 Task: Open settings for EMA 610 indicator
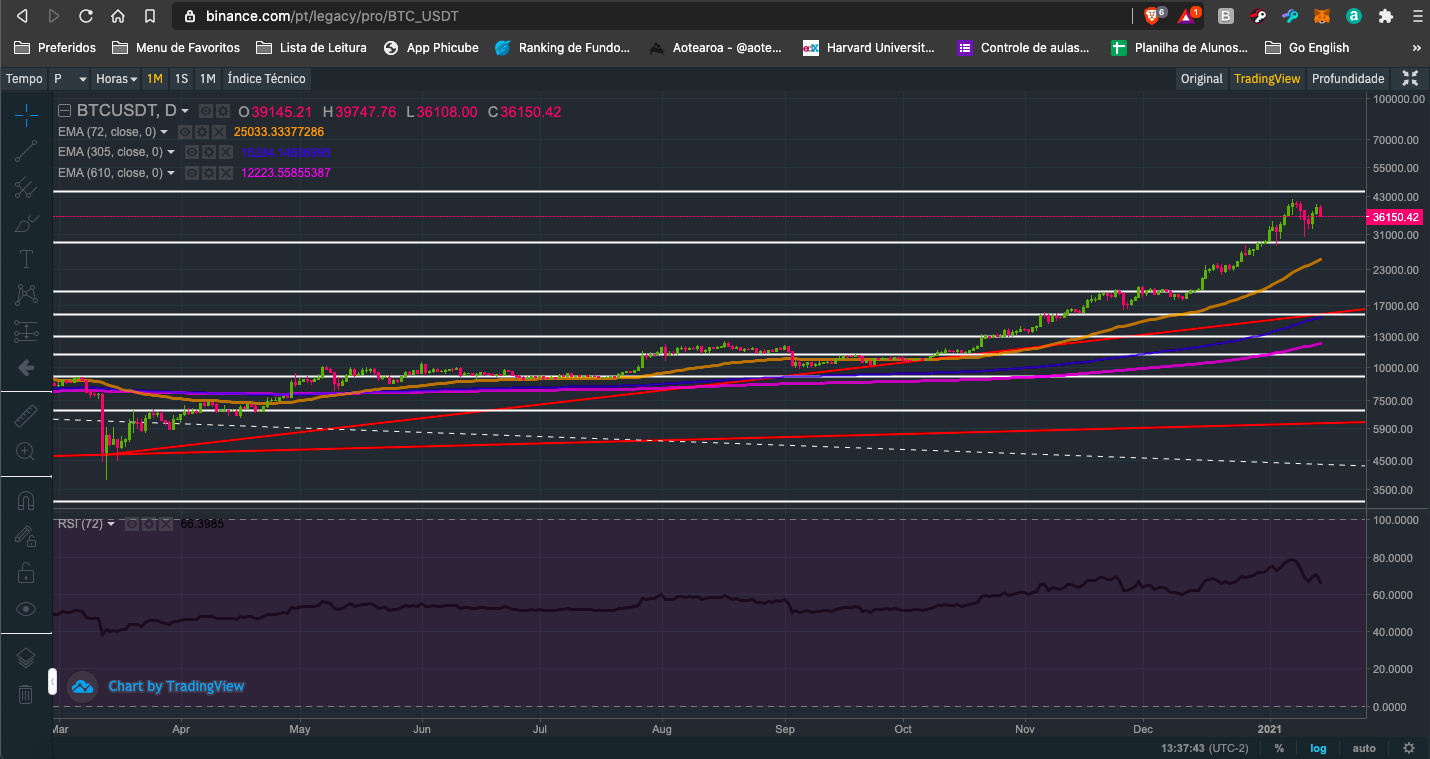point(209,173)
